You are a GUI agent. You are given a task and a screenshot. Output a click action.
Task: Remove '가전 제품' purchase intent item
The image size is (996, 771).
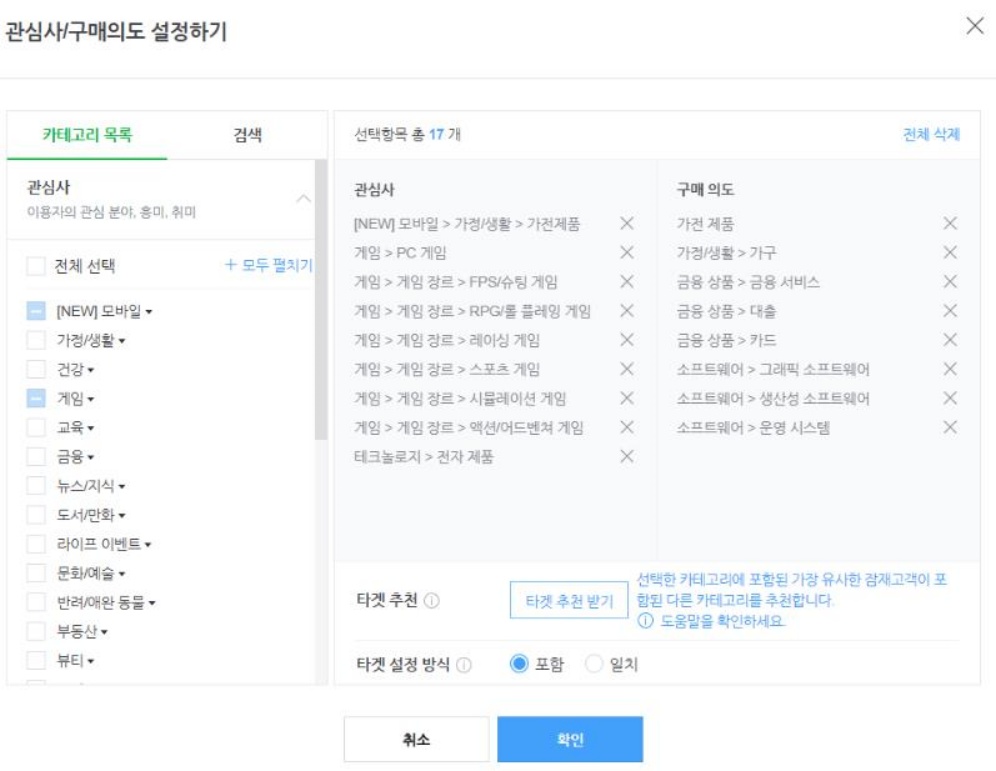950,224
